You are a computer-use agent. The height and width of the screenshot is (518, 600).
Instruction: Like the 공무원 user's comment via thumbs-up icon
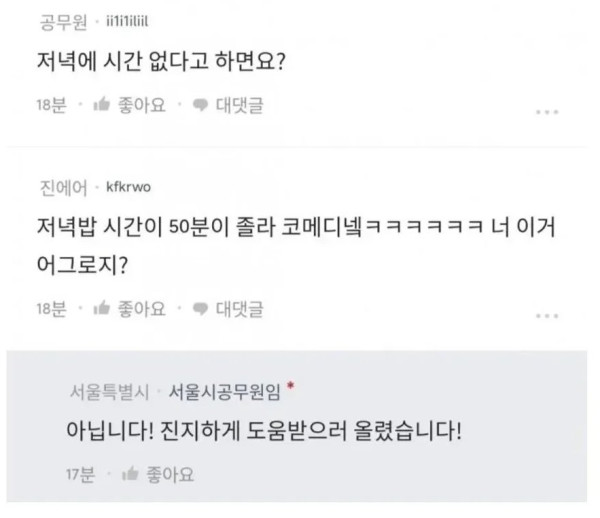pyautogui.click(x=102, y=105)
